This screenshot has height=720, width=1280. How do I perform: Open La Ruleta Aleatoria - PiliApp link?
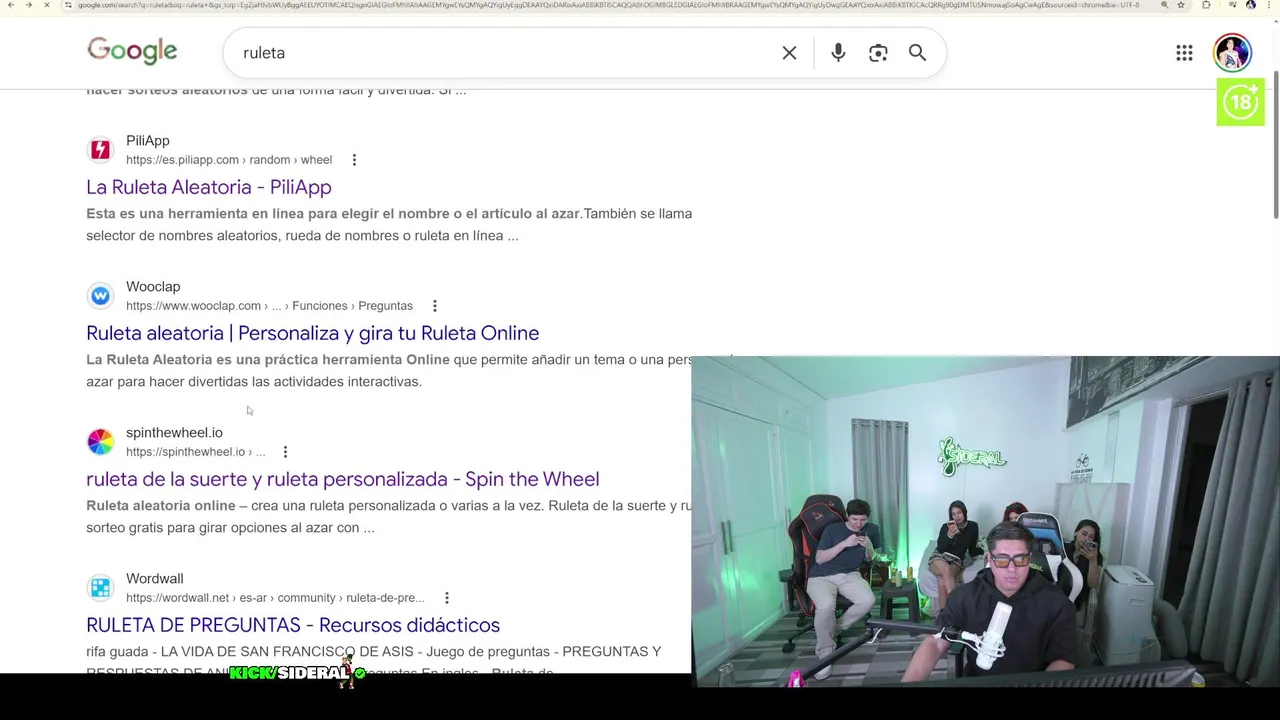point(208,187)
